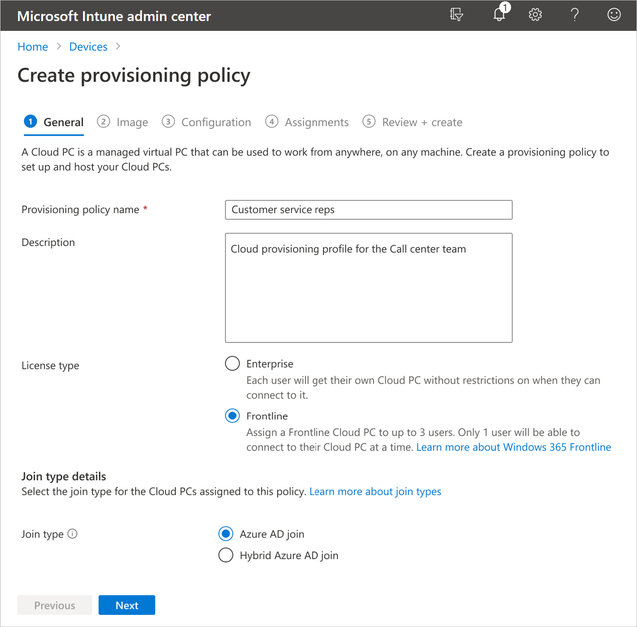Click the Microsoft Intune admin center title
The width and height of the screenshot is (637, 627).
coord(114,16)
